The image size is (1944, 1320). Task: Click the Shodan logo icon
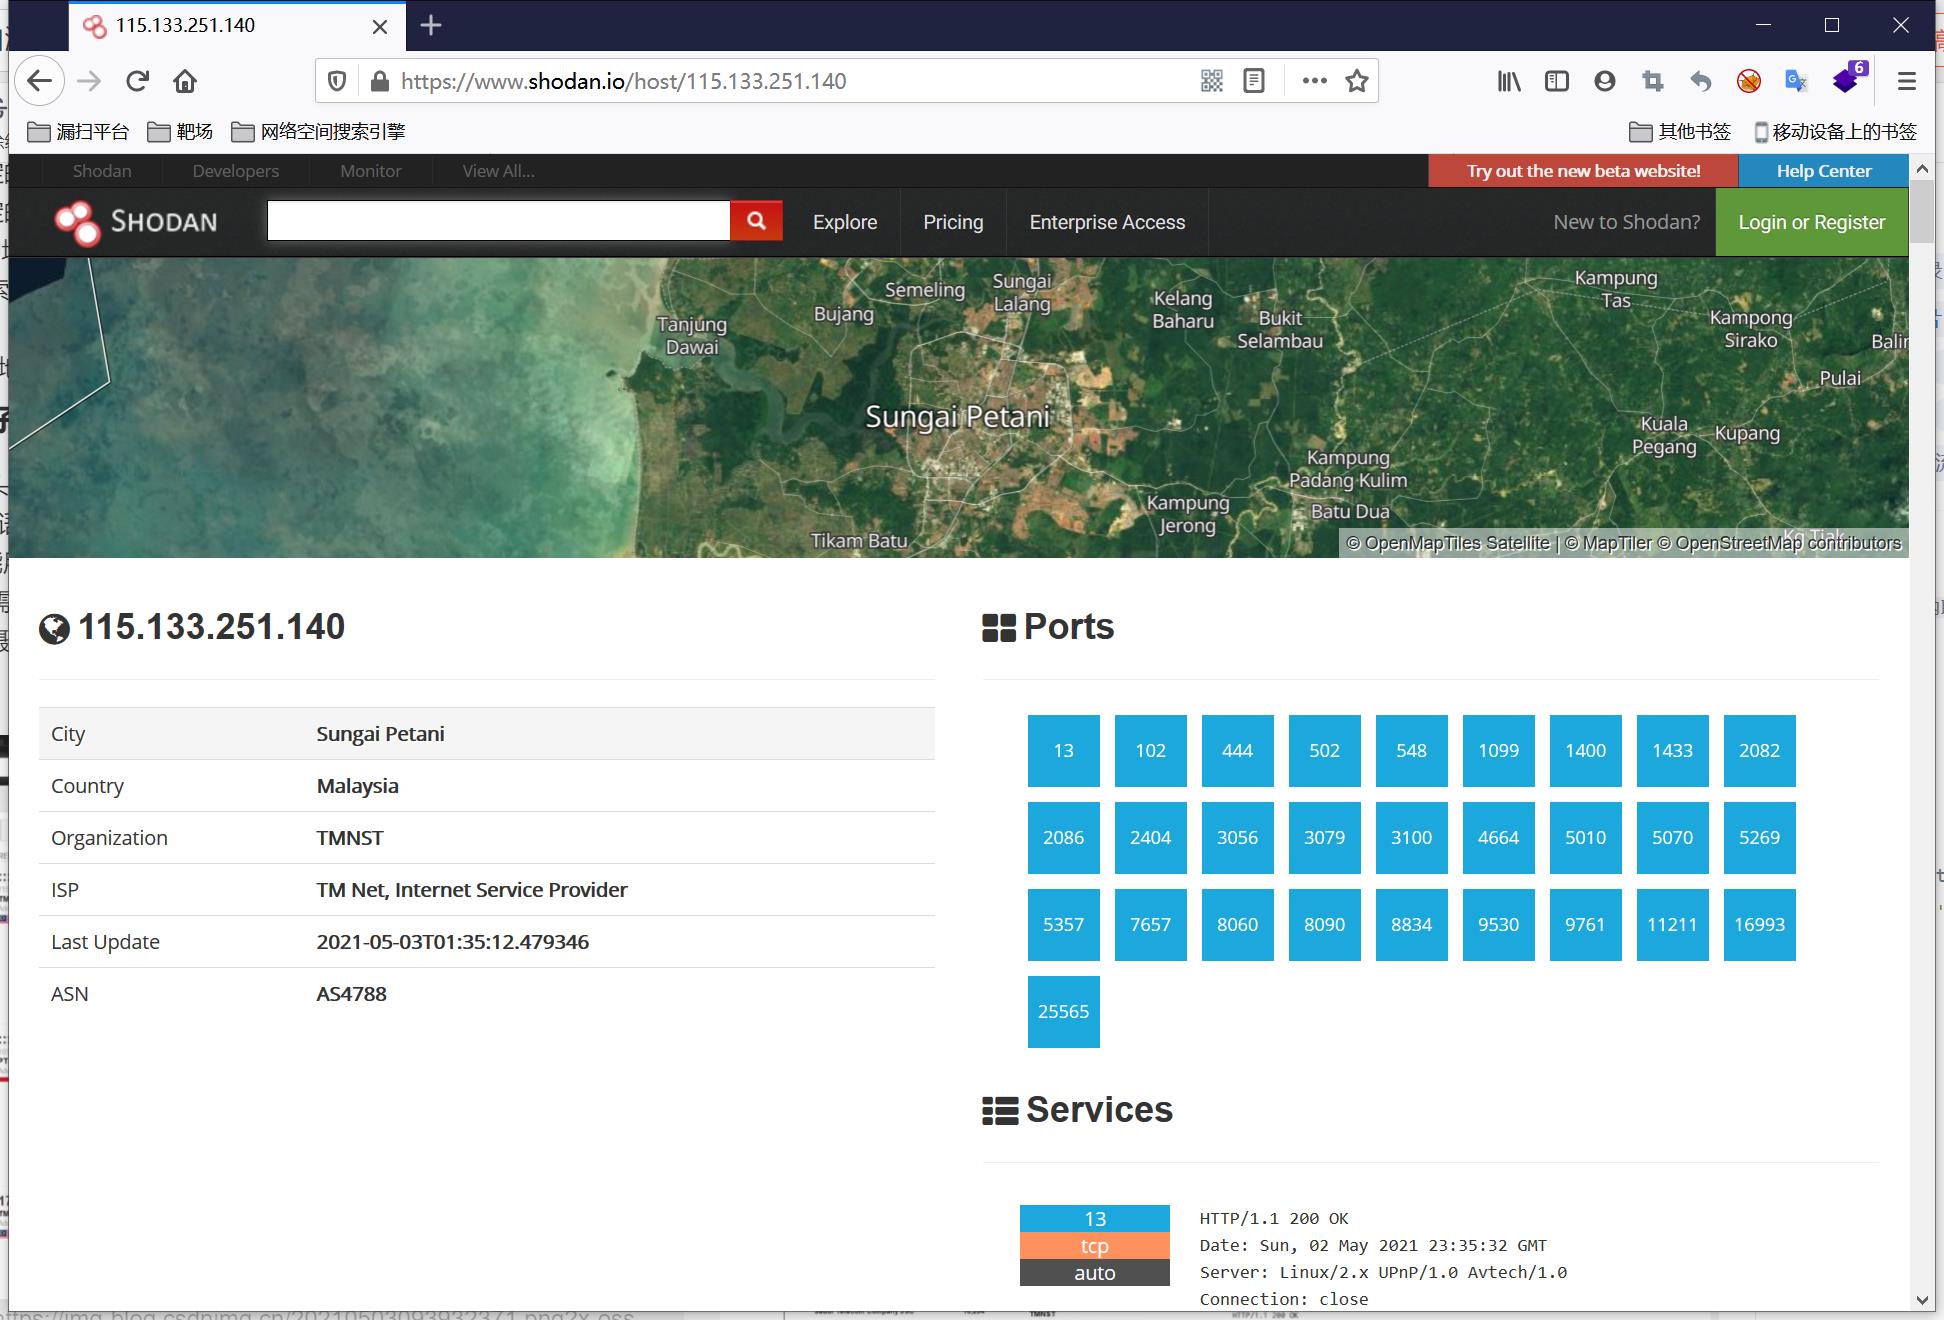click(75, 222)
